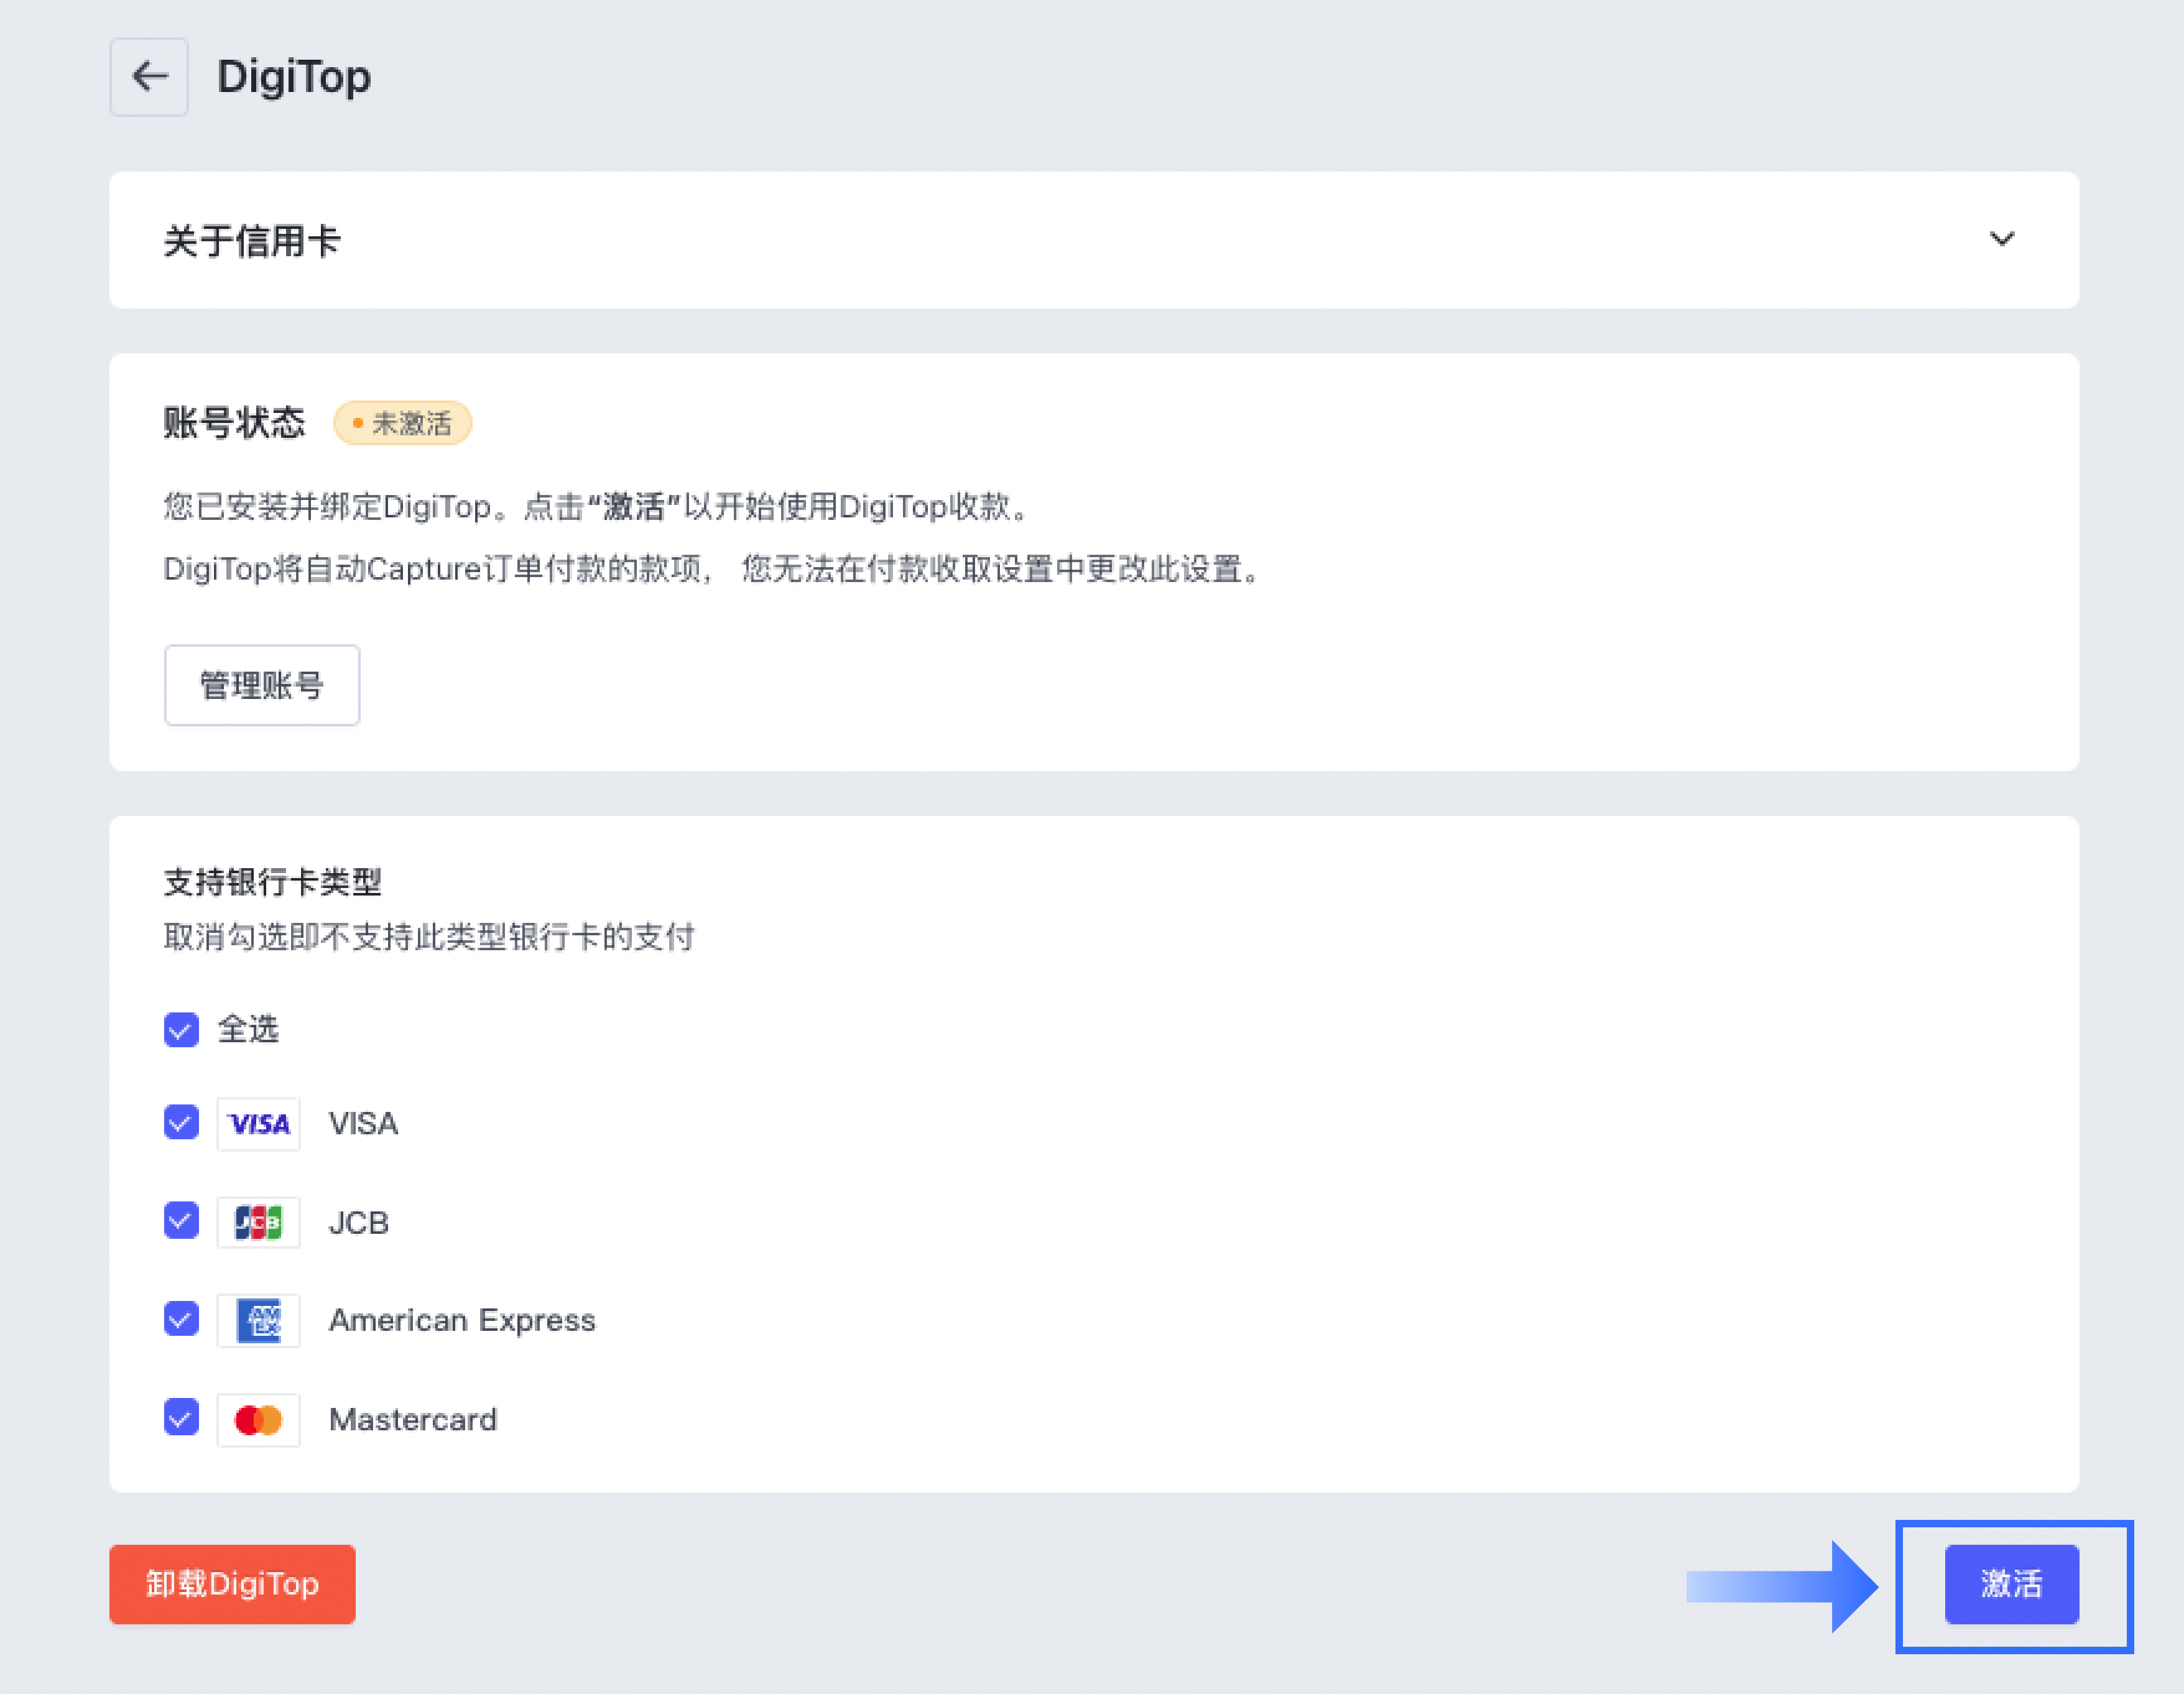Image resolution: width=2184 pixels, height=1694 pixels.
Task: Select the American Express text label
Action: [462, 1320]
